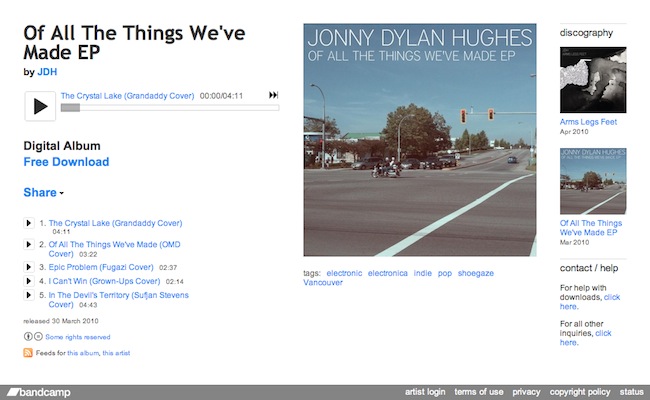The image size is (650, 400).
Task: Open privacy in the footer
Action: click(526, 392)
